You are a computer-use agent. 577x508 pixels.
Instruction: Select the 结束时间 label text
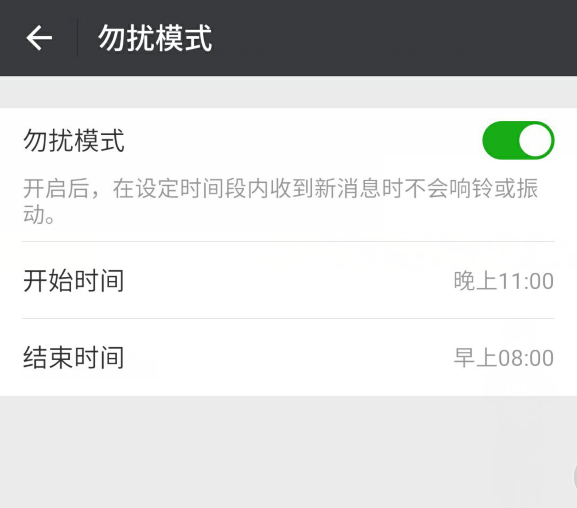[74, 357]
